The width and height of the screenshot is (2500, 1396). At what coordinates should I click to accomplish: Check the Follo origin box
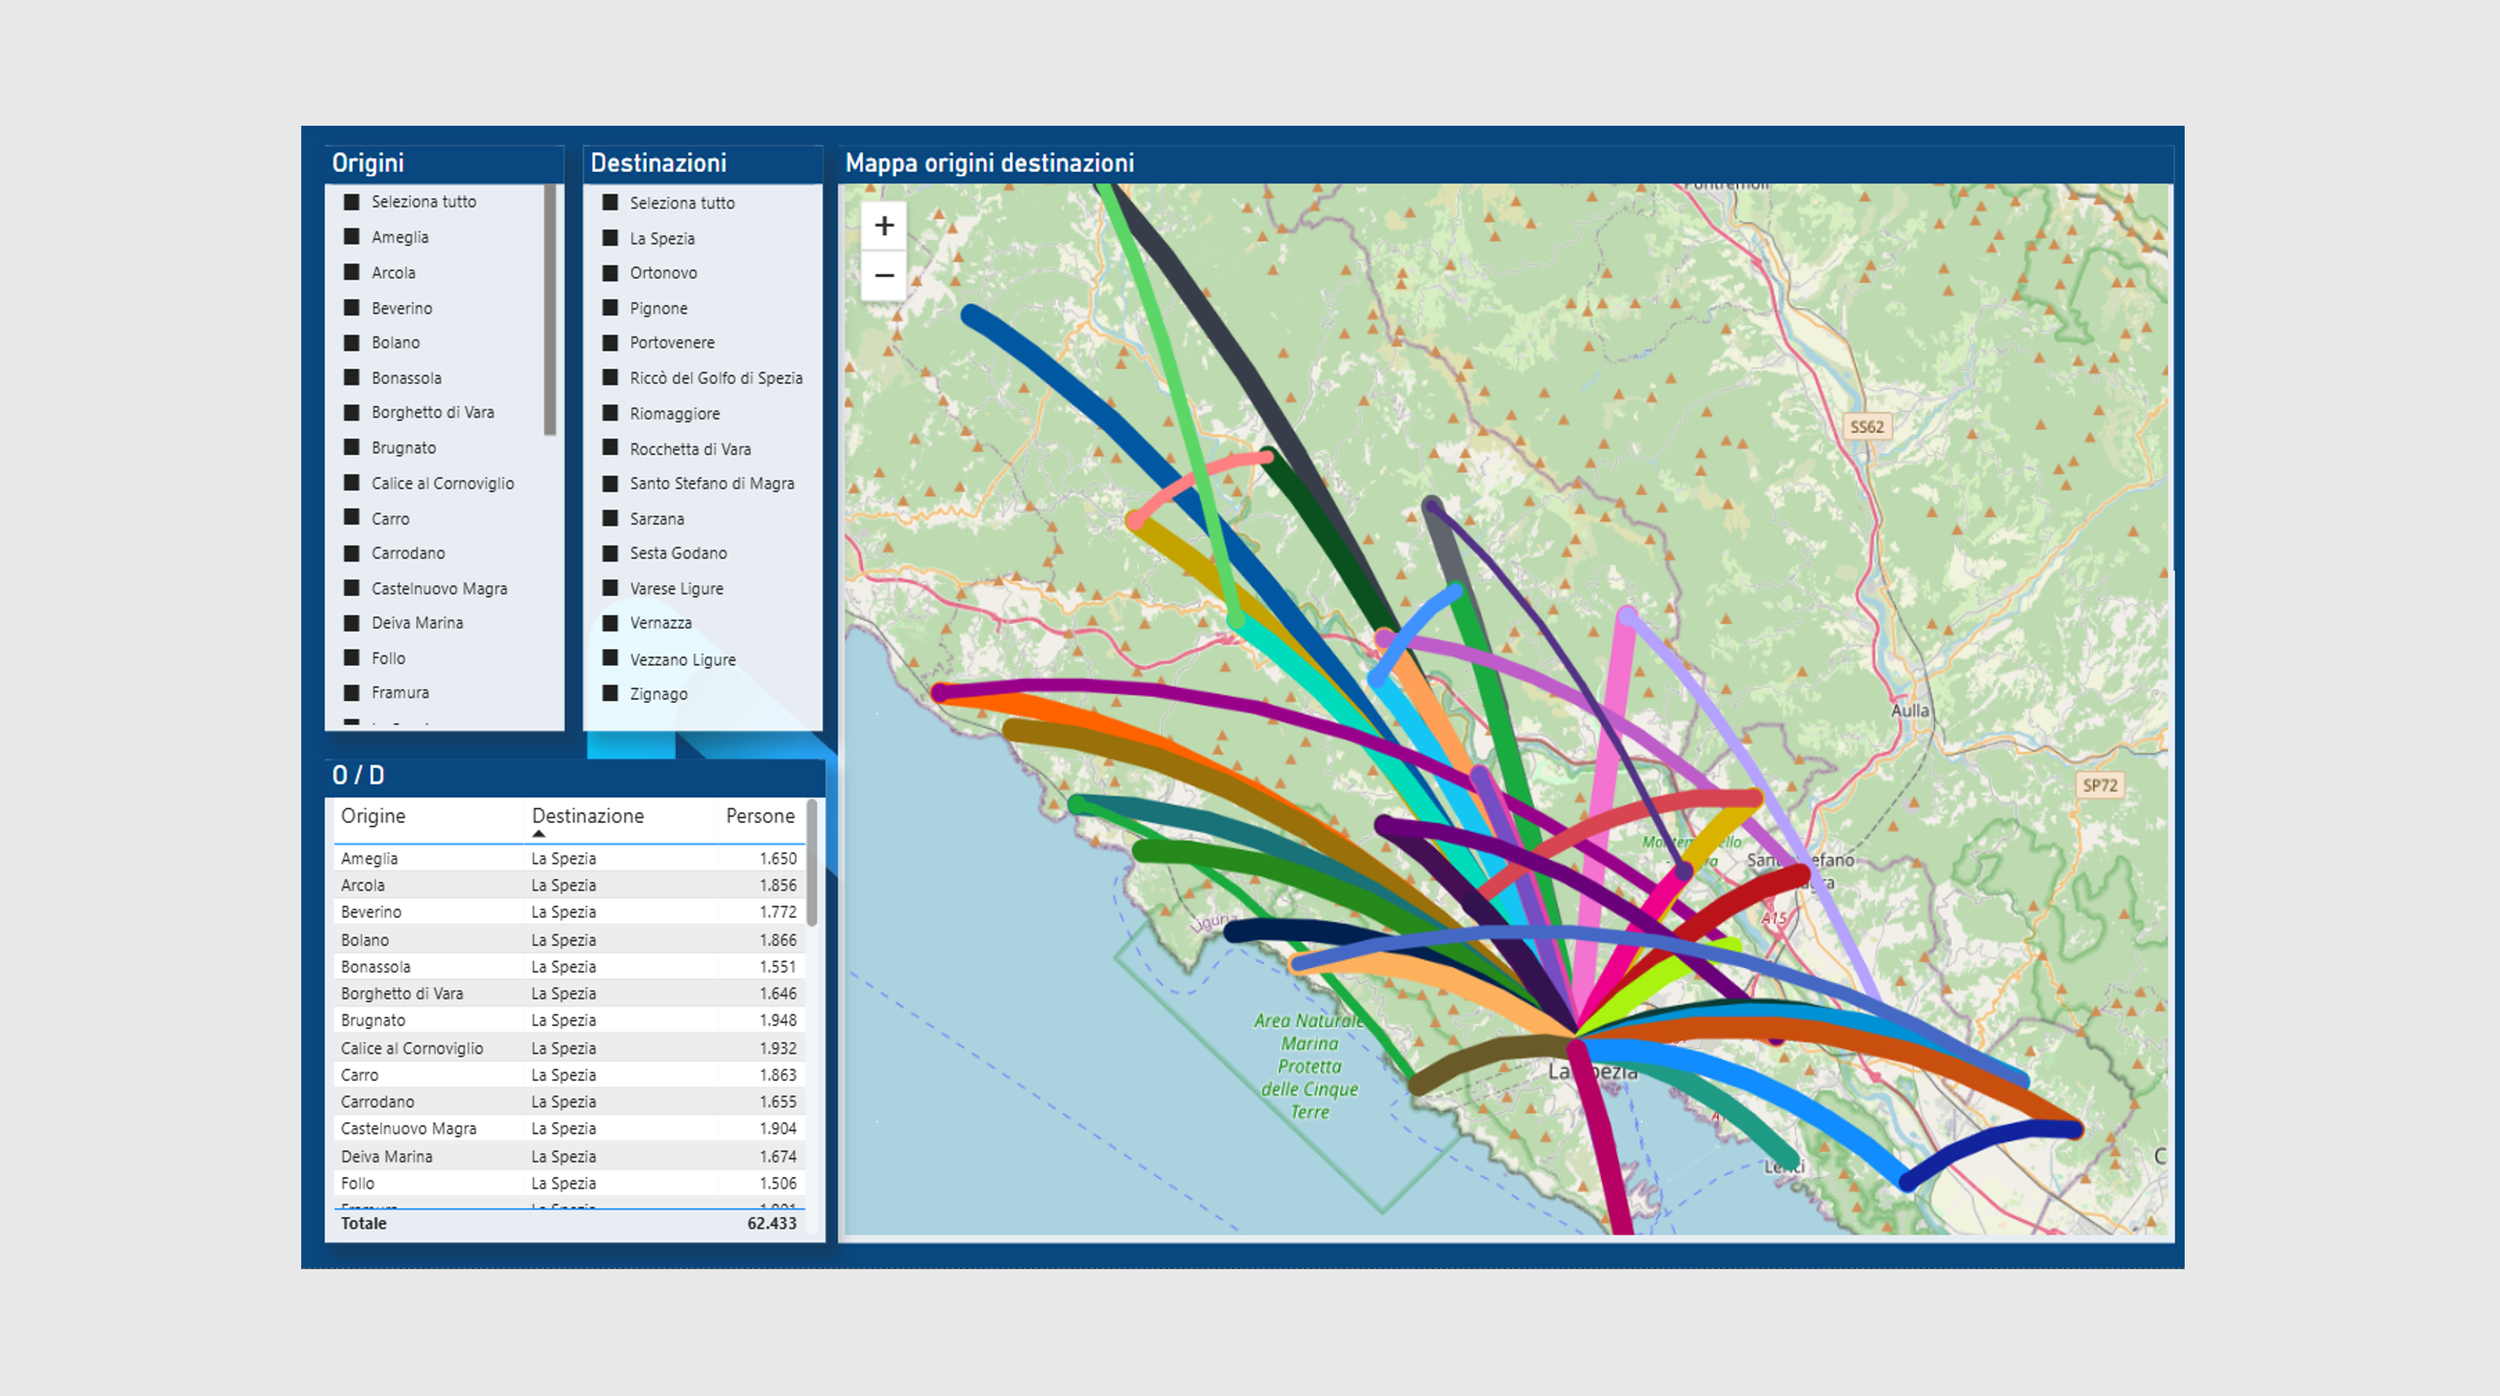pos(352,658)
